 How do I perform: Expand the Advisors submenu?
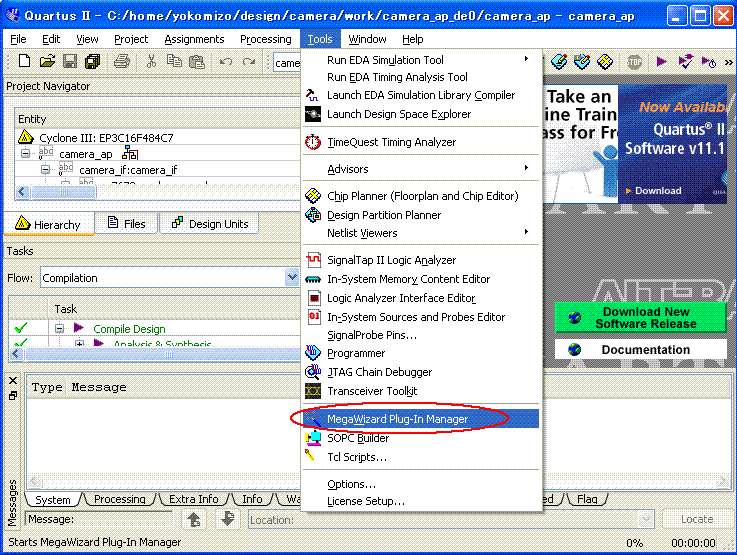421,169
